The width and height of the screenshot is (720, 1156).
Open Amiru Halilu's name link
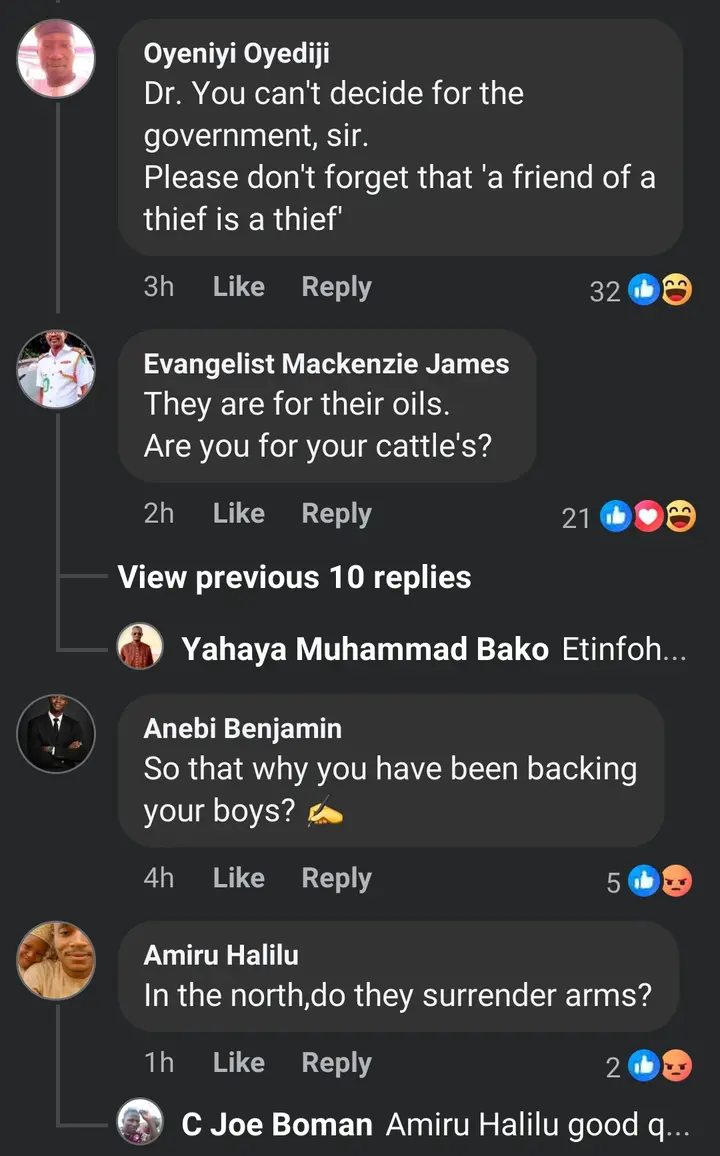coord(221,955)
